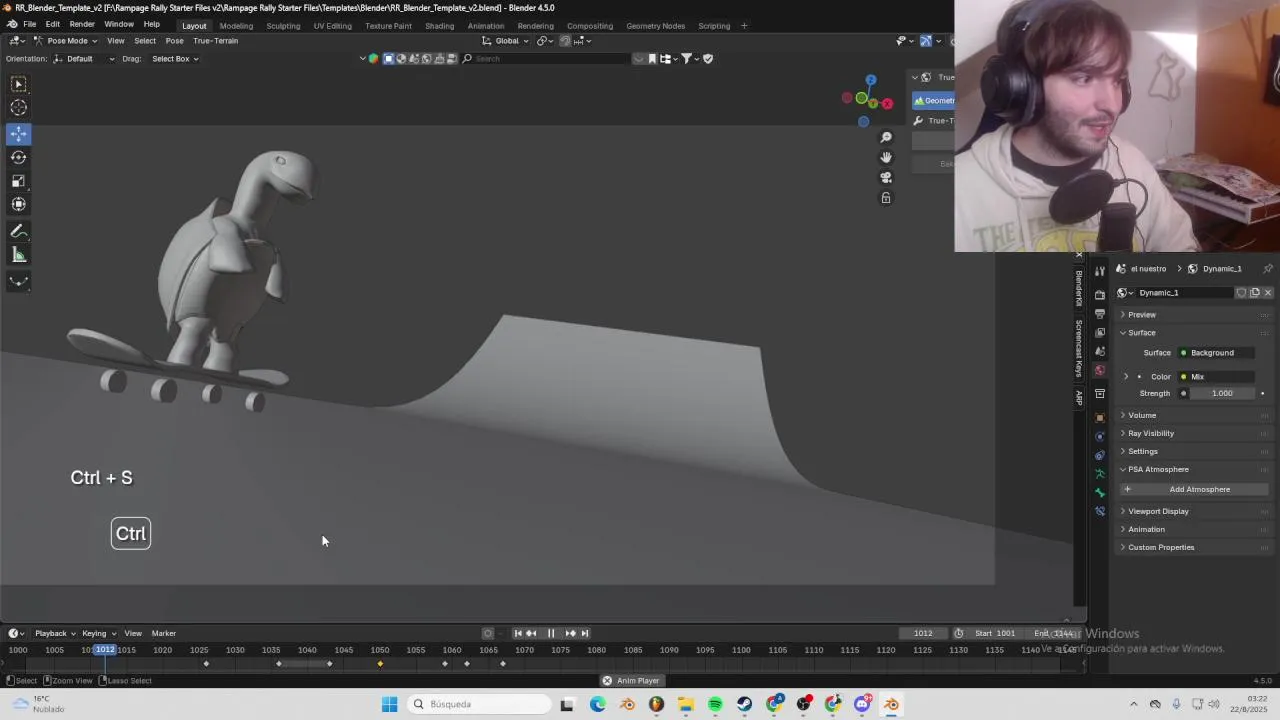
Task: Open the Scene properties tab
Action: (x=1100, y=352)
